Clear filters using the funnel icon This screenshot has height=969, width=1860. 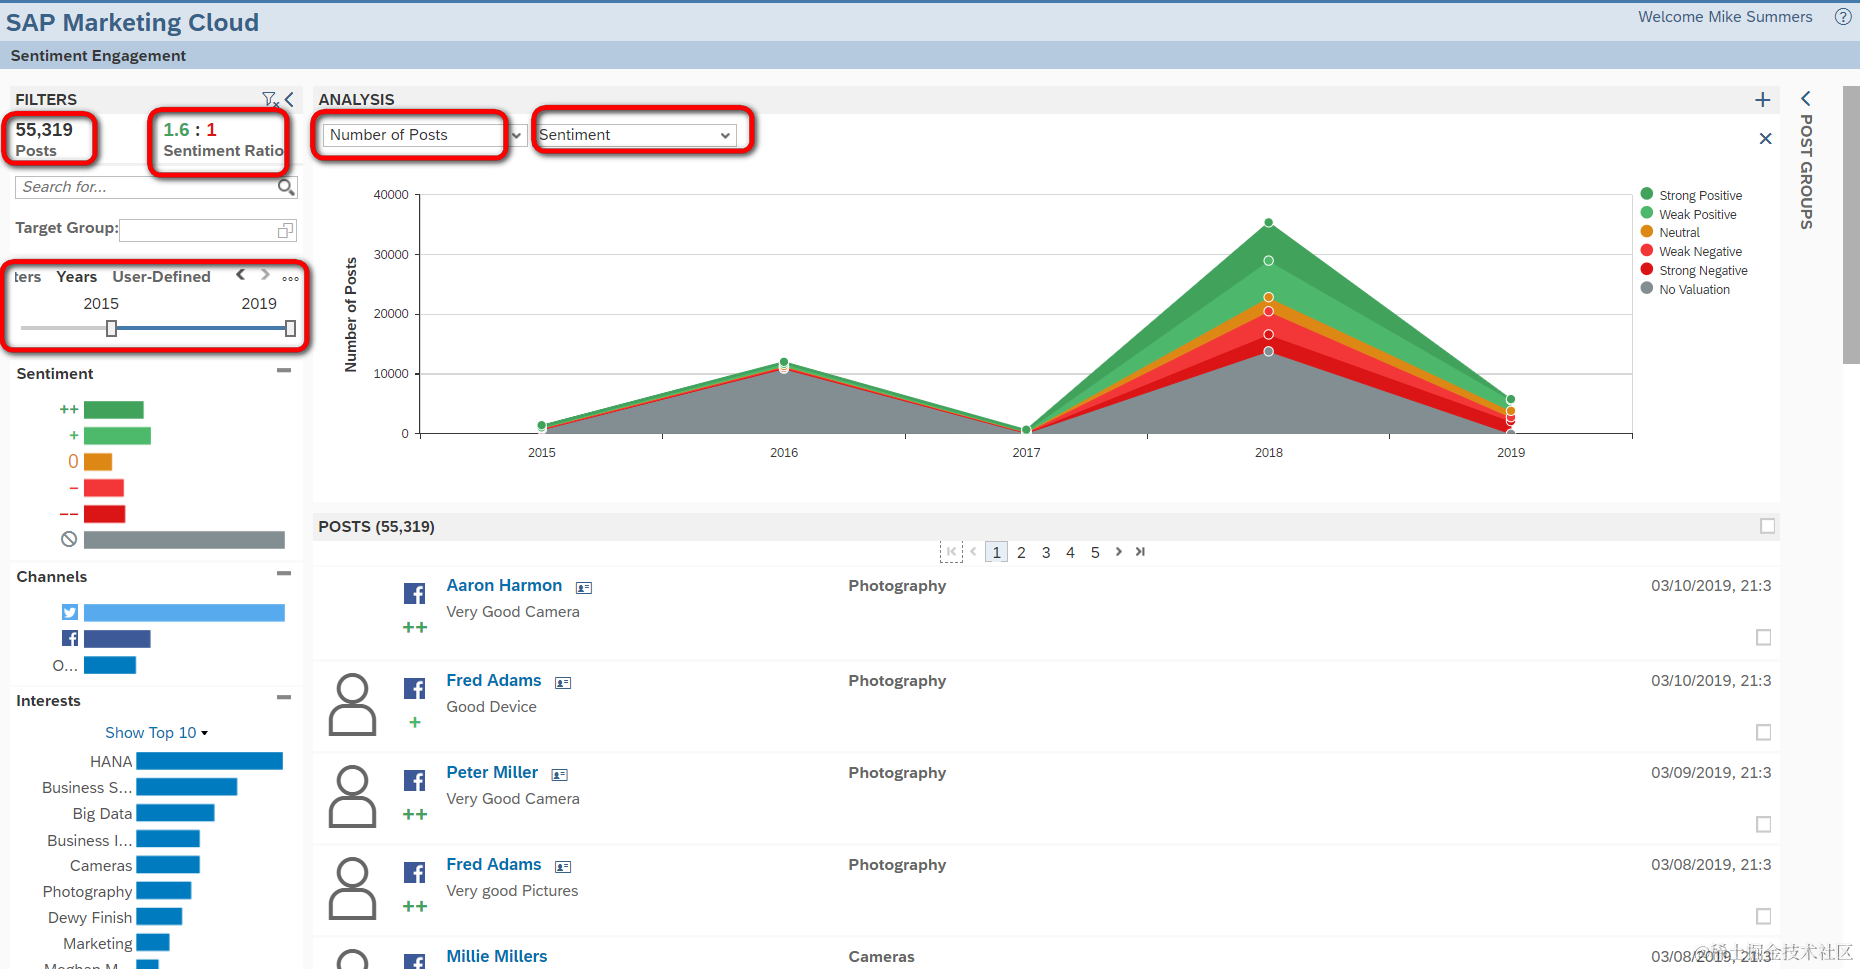click(x=270, y=99)
